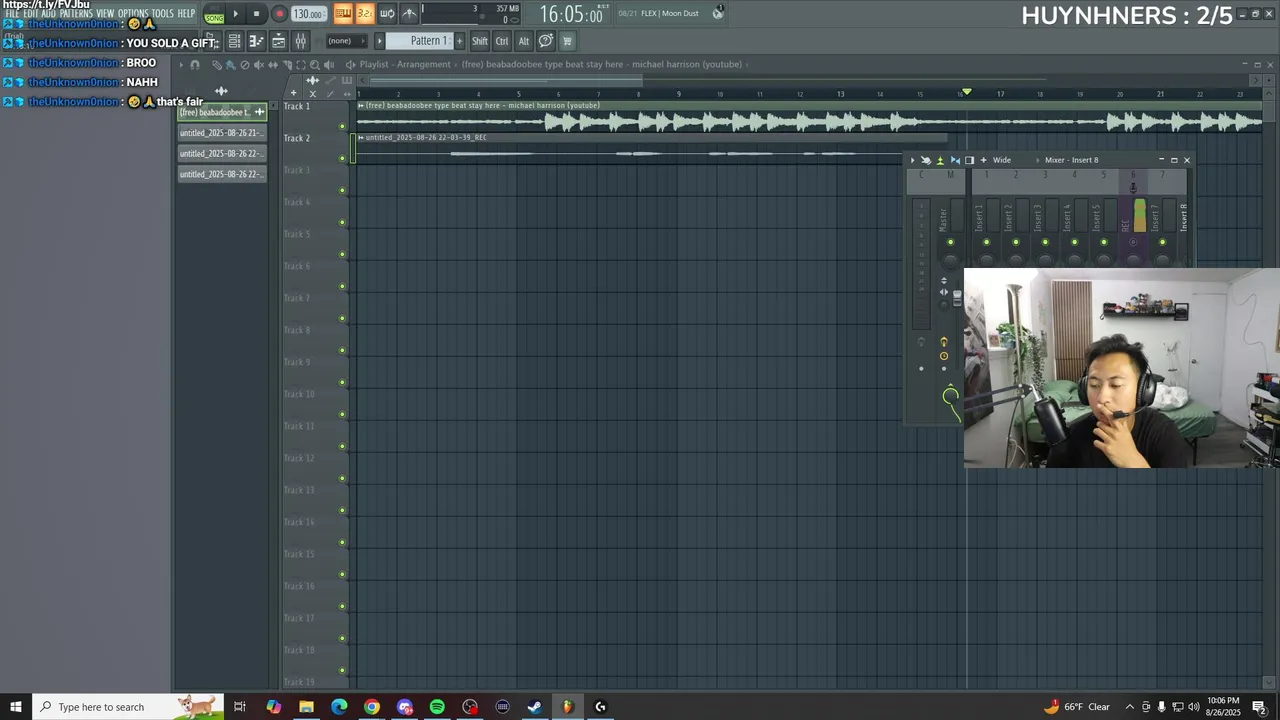Select the Playlist Slip tool
The image size is (1280, 720).
(272, 64)
